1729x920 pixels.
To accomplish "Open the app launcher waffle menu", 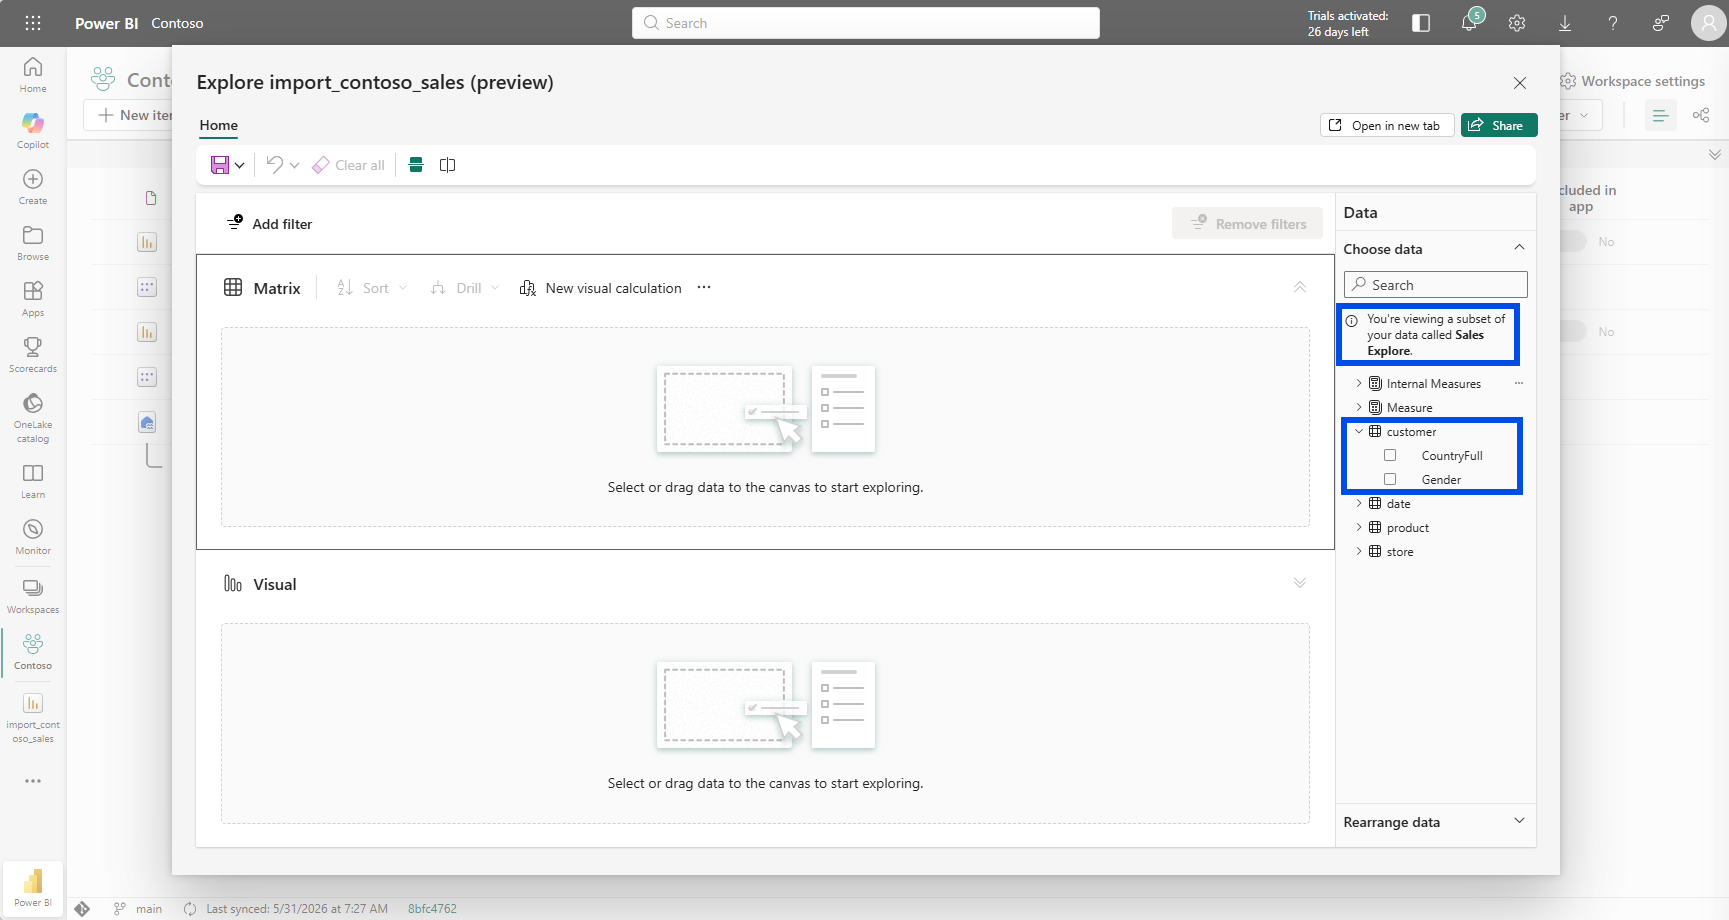I will click(33, 23).
